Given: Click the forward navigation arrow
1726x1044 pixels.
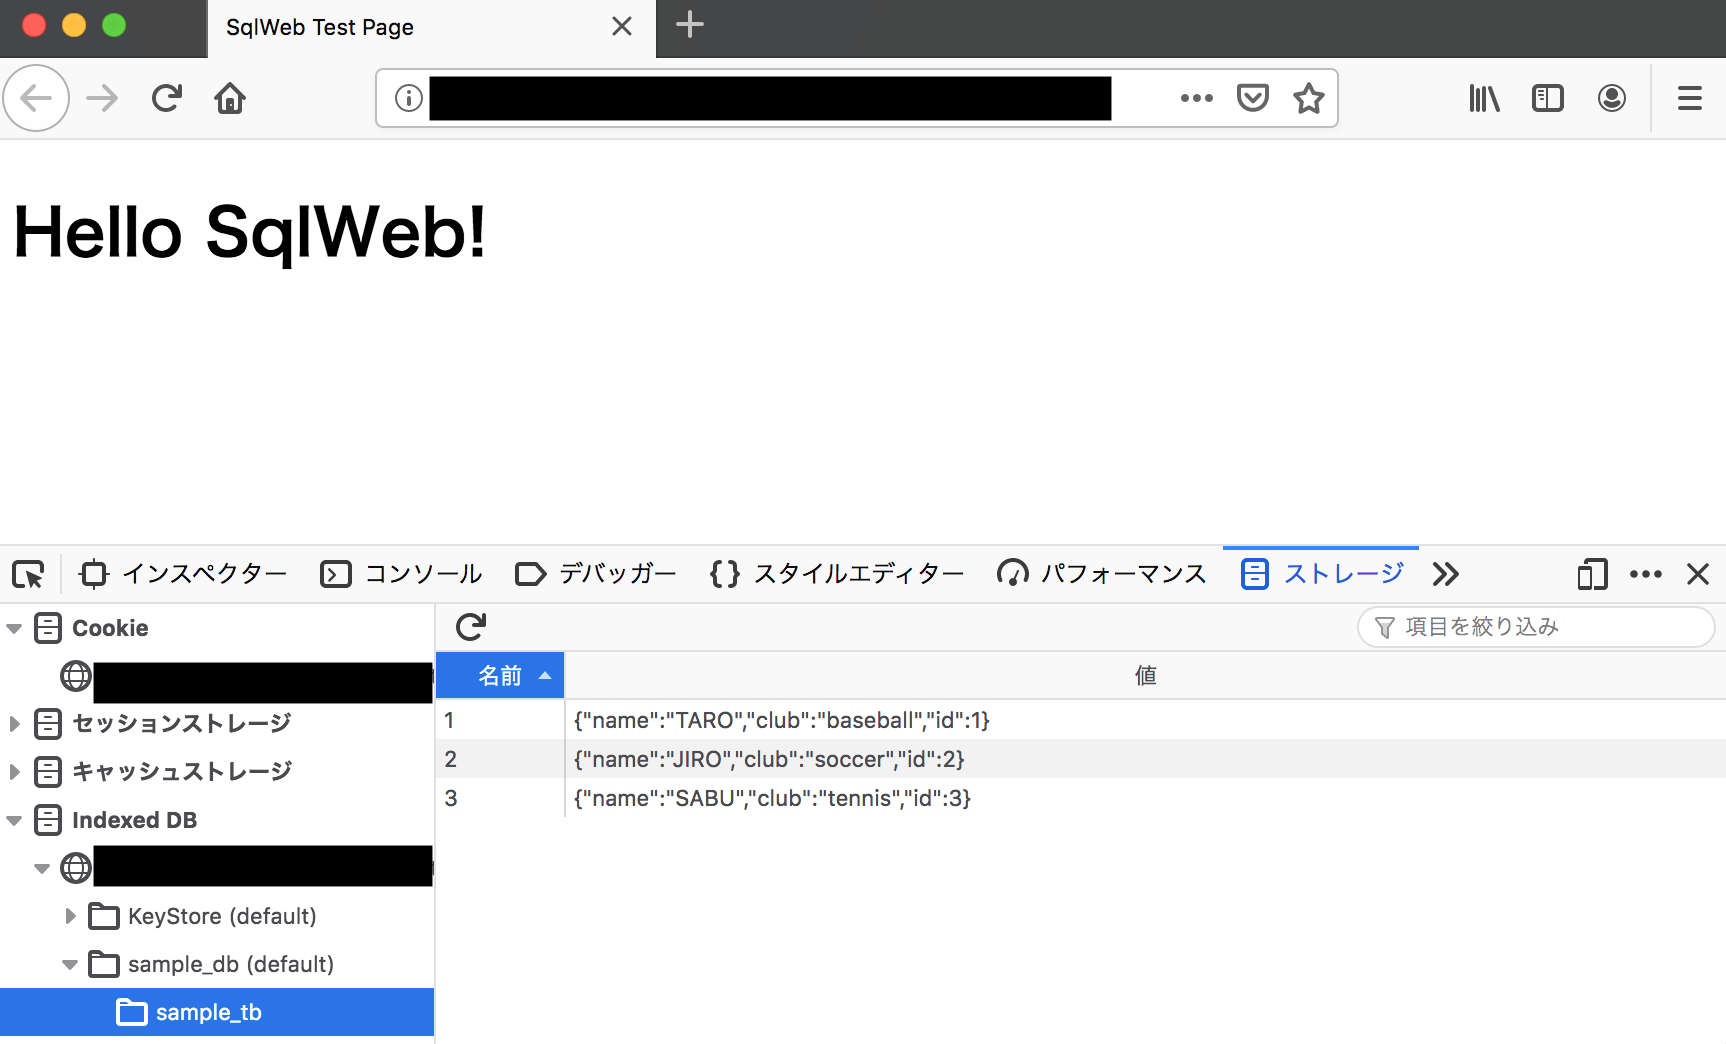Looking at the screenshot, I should click(102, 98).
